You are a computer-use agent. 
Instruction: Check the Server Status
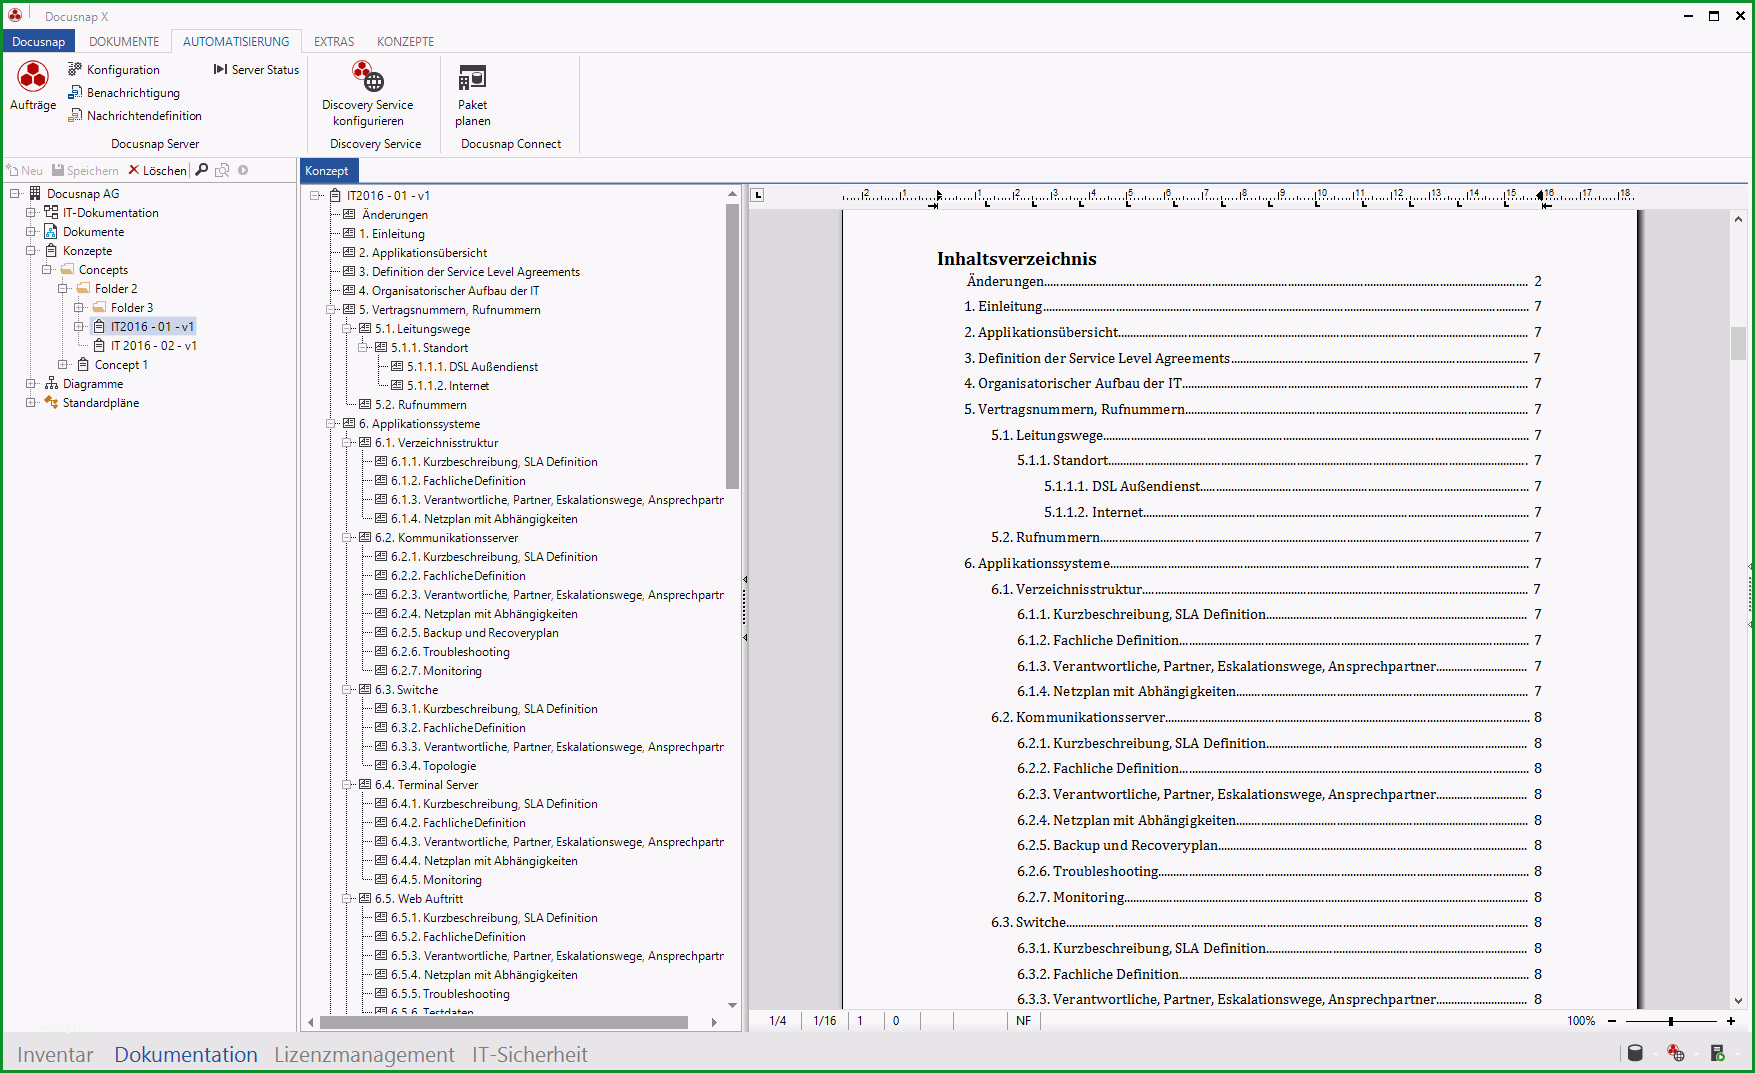[256, 70]
